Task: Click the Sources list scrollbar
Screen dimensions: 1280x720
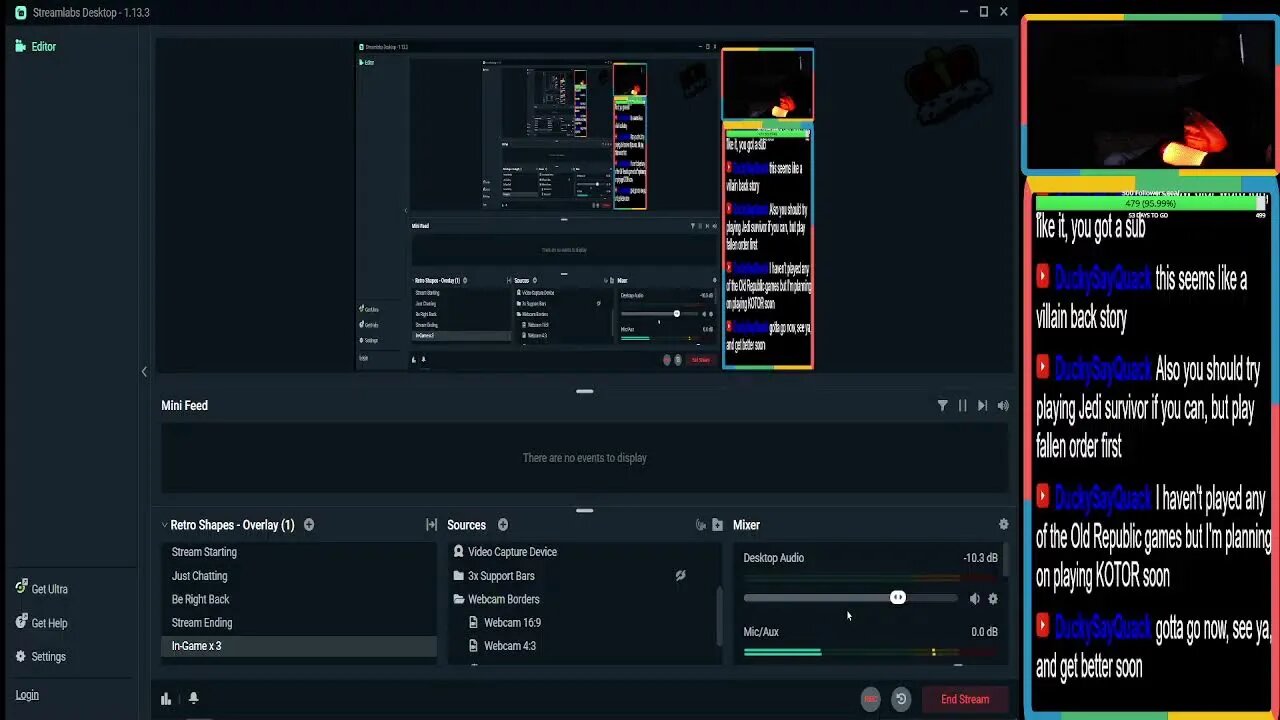Action: (x=718, y=616)
